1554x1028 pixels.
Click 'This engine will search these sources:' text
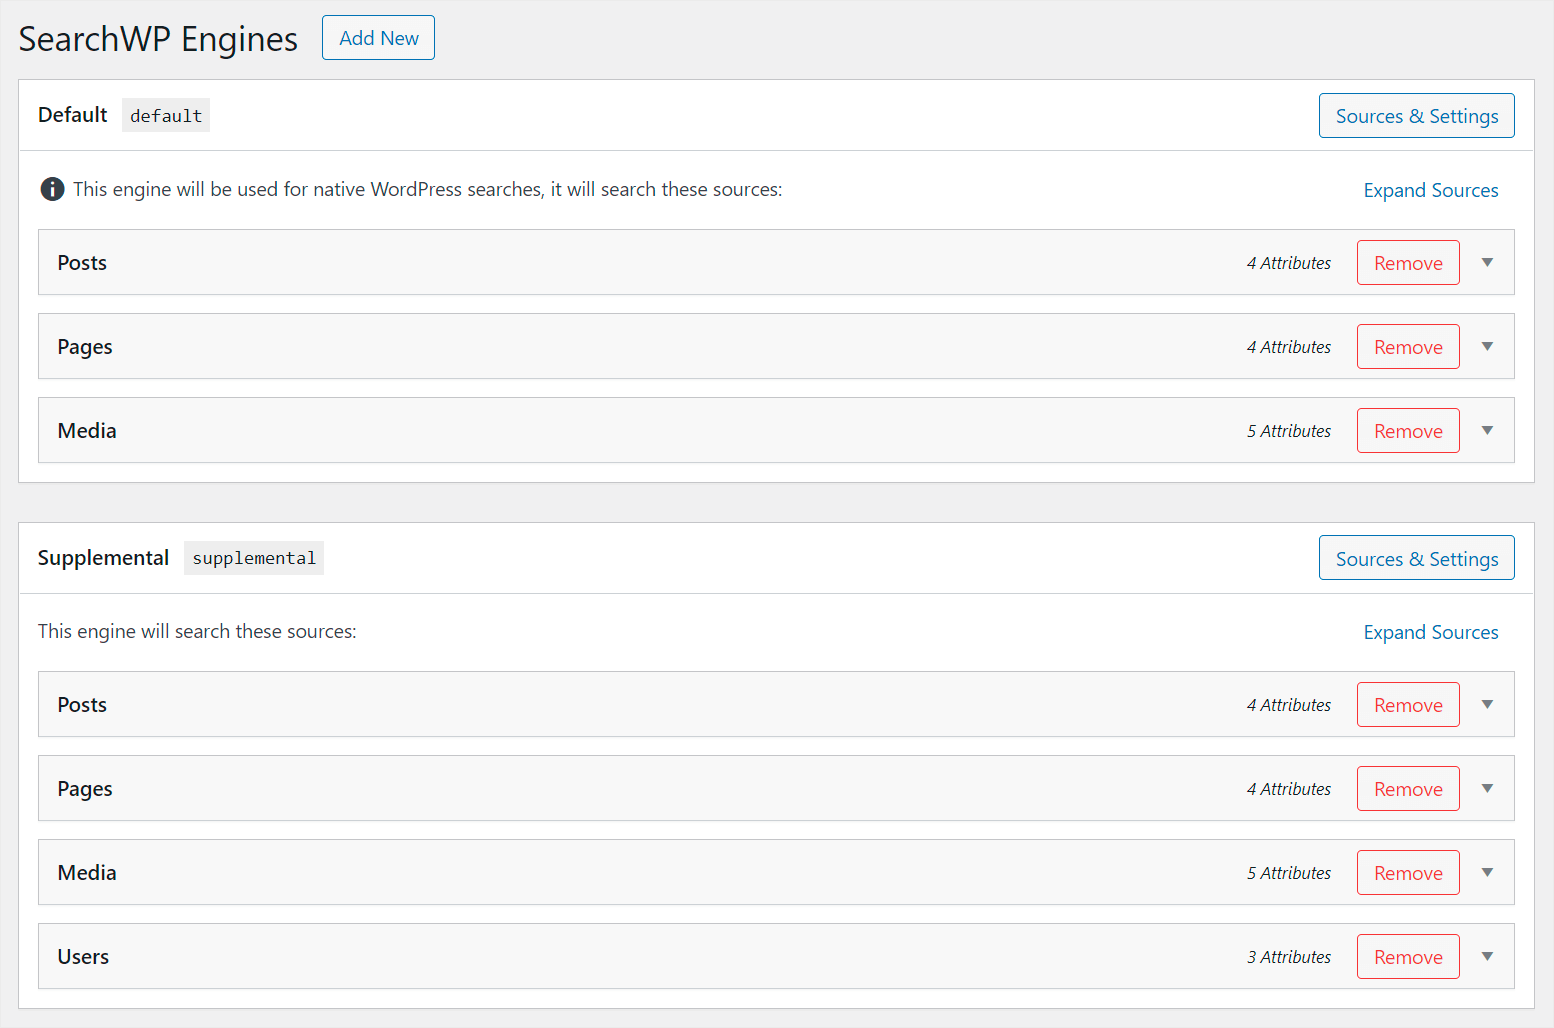pos(197,631)
